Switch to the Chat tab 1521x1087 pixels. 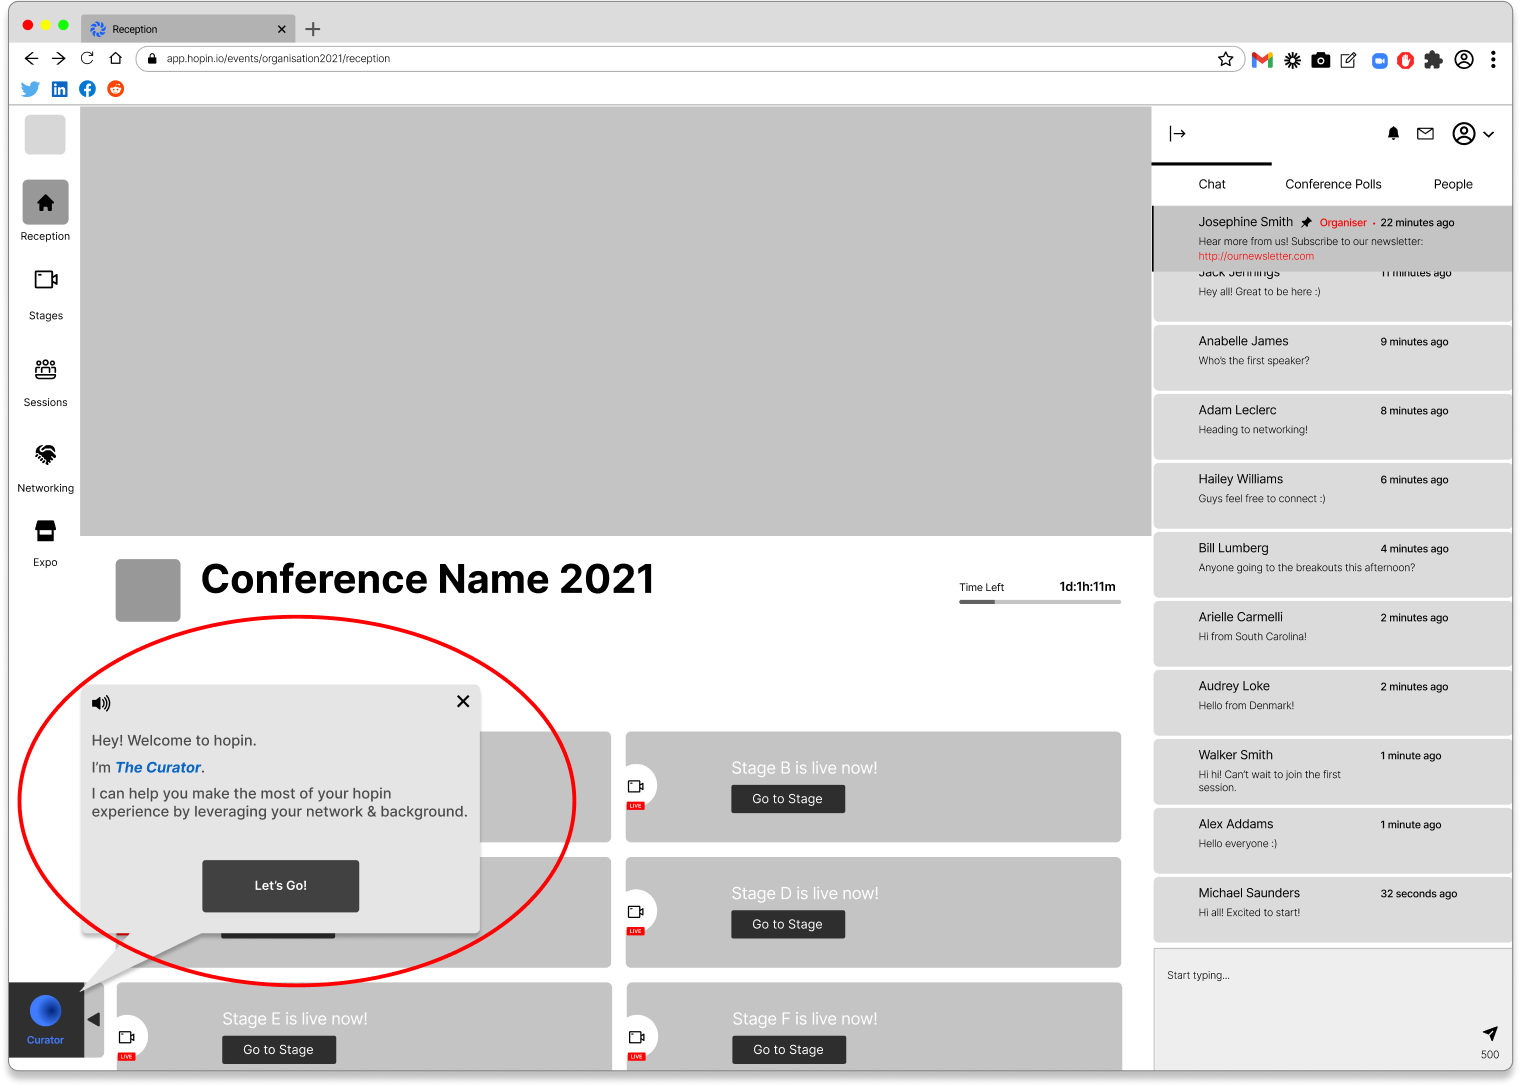[1212, 184]
